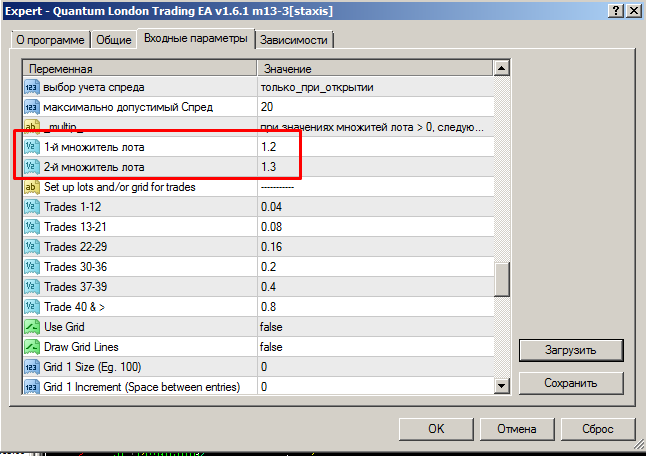646x456 pixels.
Task: Click the scrollbar up arrow
Action: [x=501, y=68]
